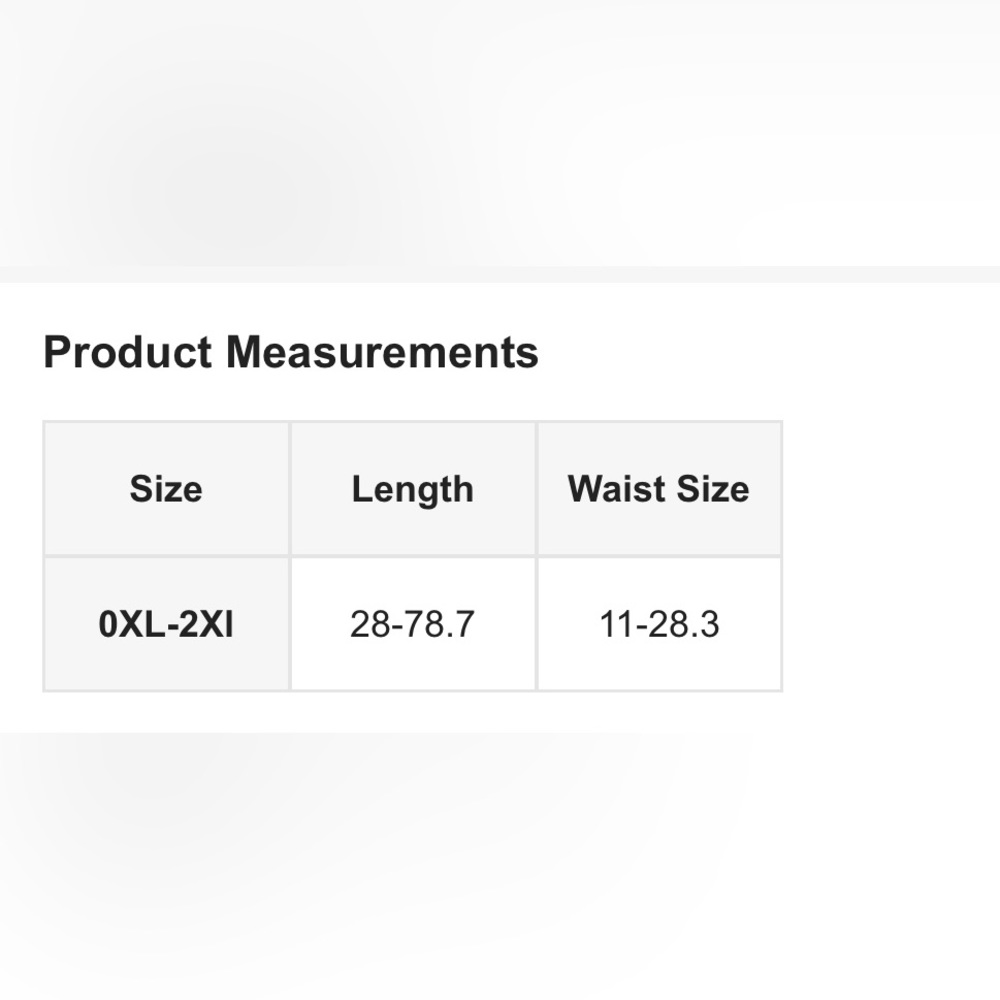The width and height of the screenshot is (1000, 1000).
Task: Click the "28-78.7" length value cell
Action: 413,624
